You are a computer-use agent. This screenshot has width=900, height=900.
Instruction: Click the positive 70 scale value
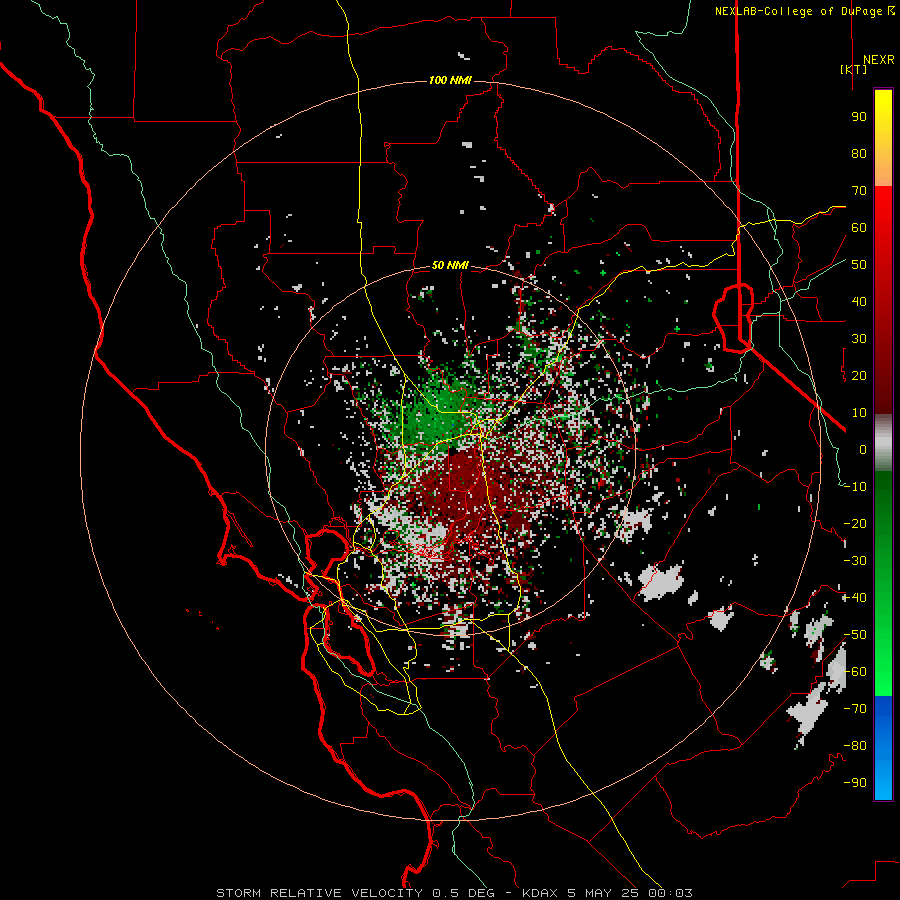tap(859, 191)
